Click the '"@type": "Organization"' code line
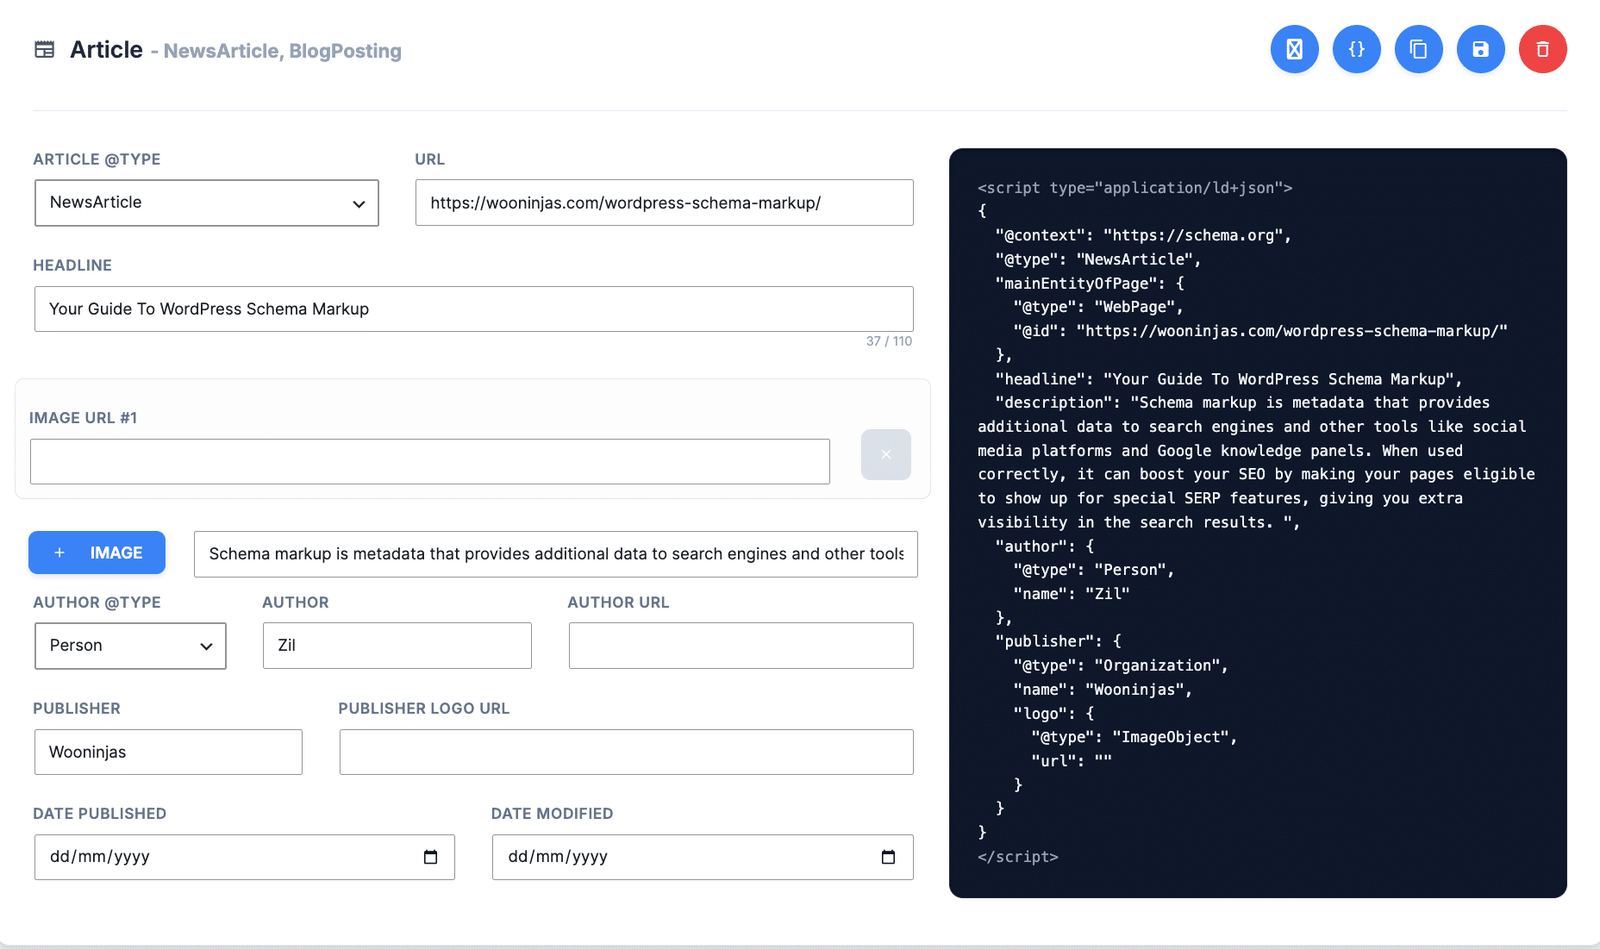The width and height of the screenshot is (1600, 949). tap(1120, 666)
